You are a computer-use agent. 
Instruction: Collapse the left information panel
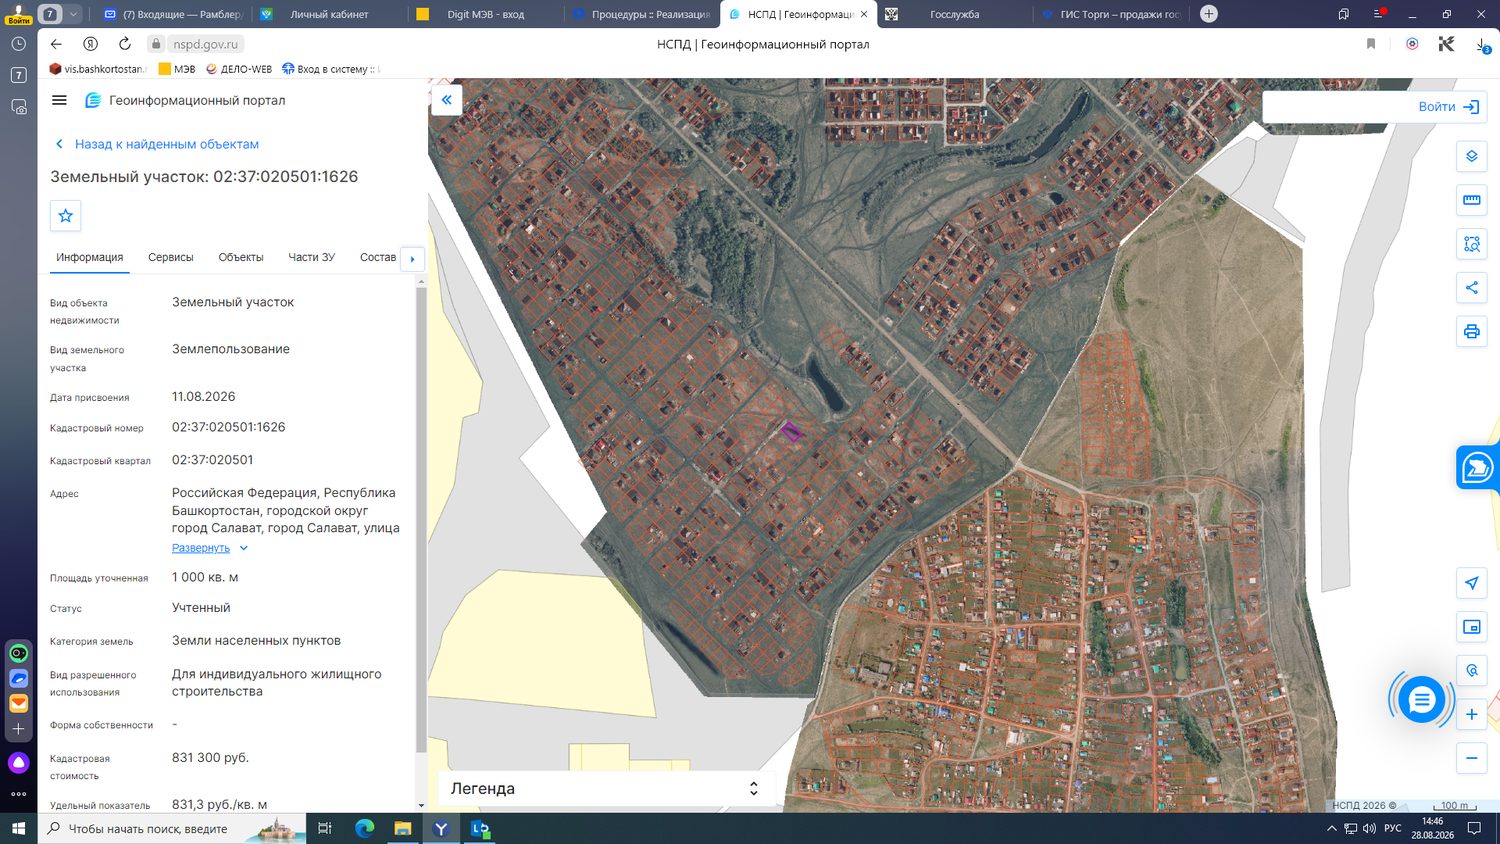[446, 100]
